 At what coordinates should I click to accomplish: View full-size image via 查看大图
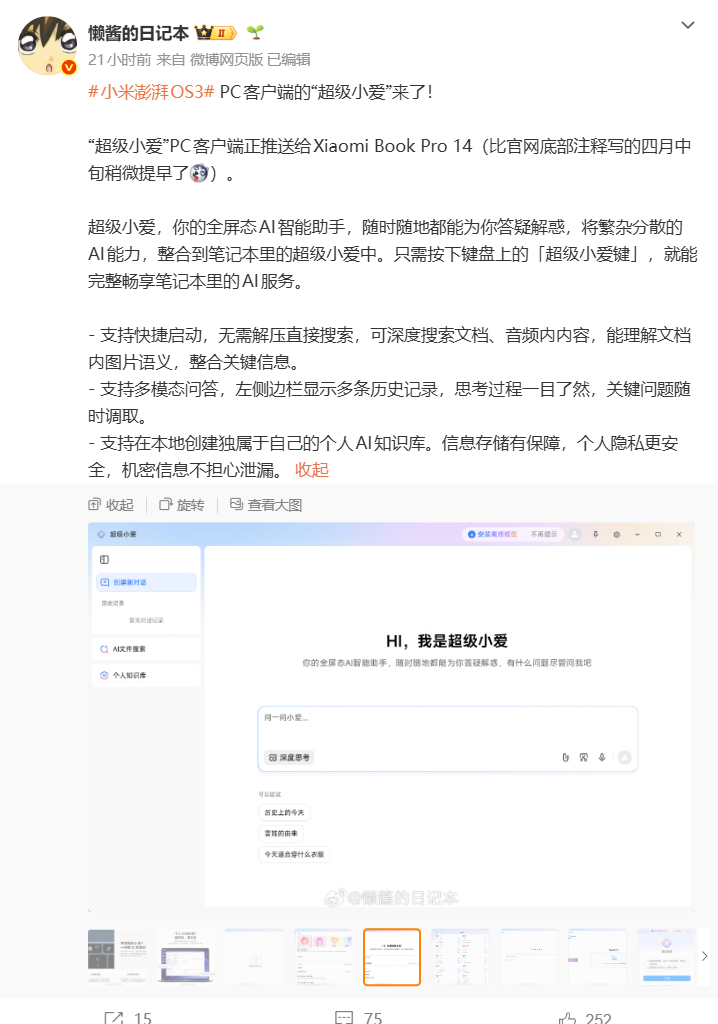click(265, 505)
